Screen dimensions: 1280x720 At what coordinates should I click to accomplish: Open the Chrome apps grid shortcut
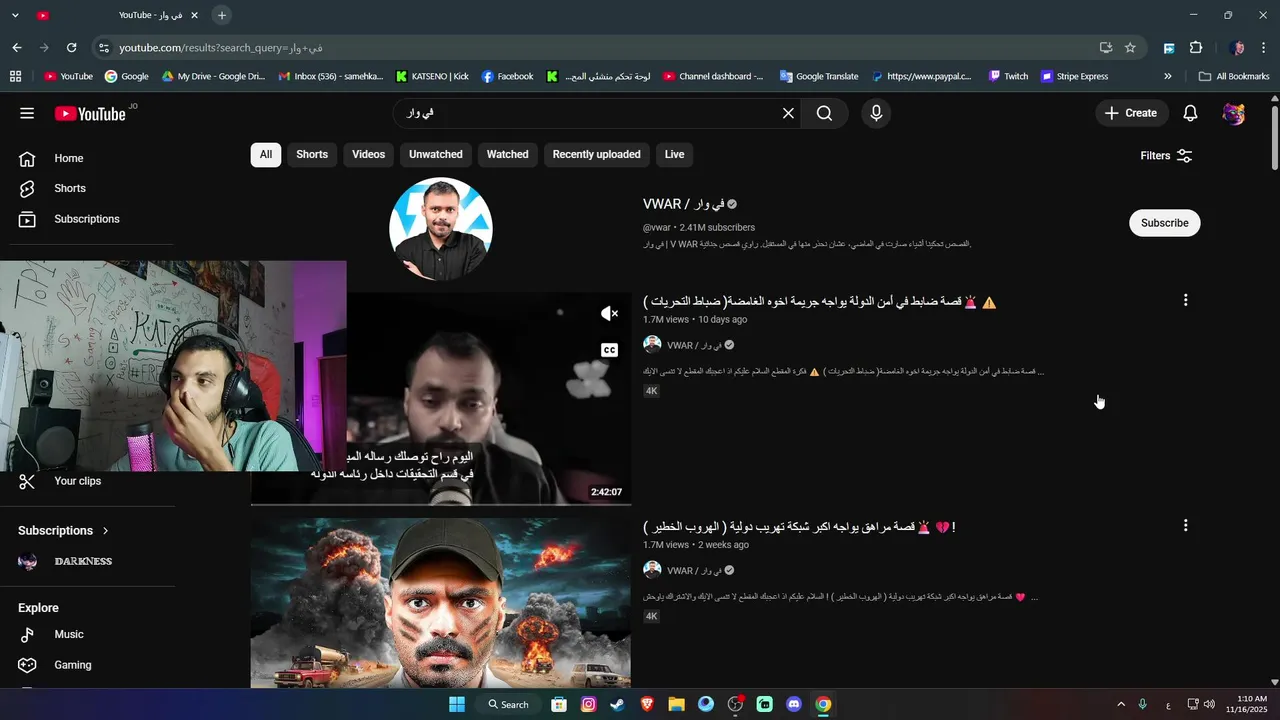pos(15,76)
